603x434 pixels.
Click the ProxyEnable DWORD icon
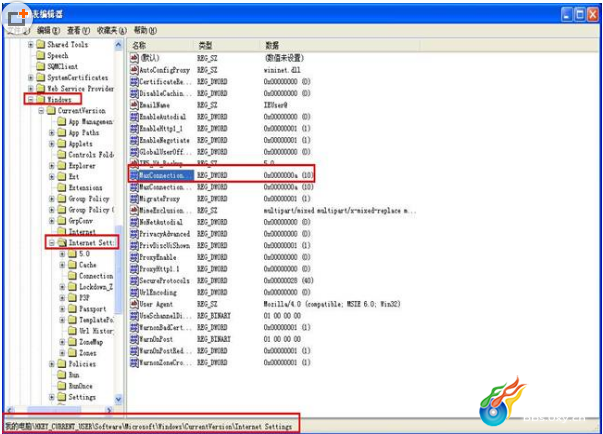134,257
